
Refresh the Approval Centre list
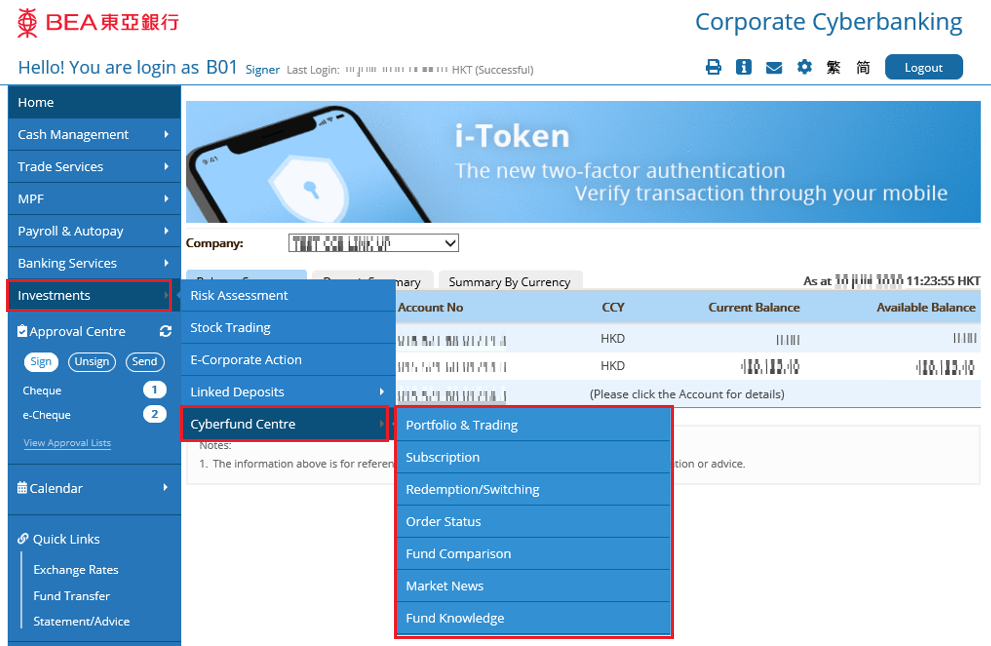tap(166, 331)
